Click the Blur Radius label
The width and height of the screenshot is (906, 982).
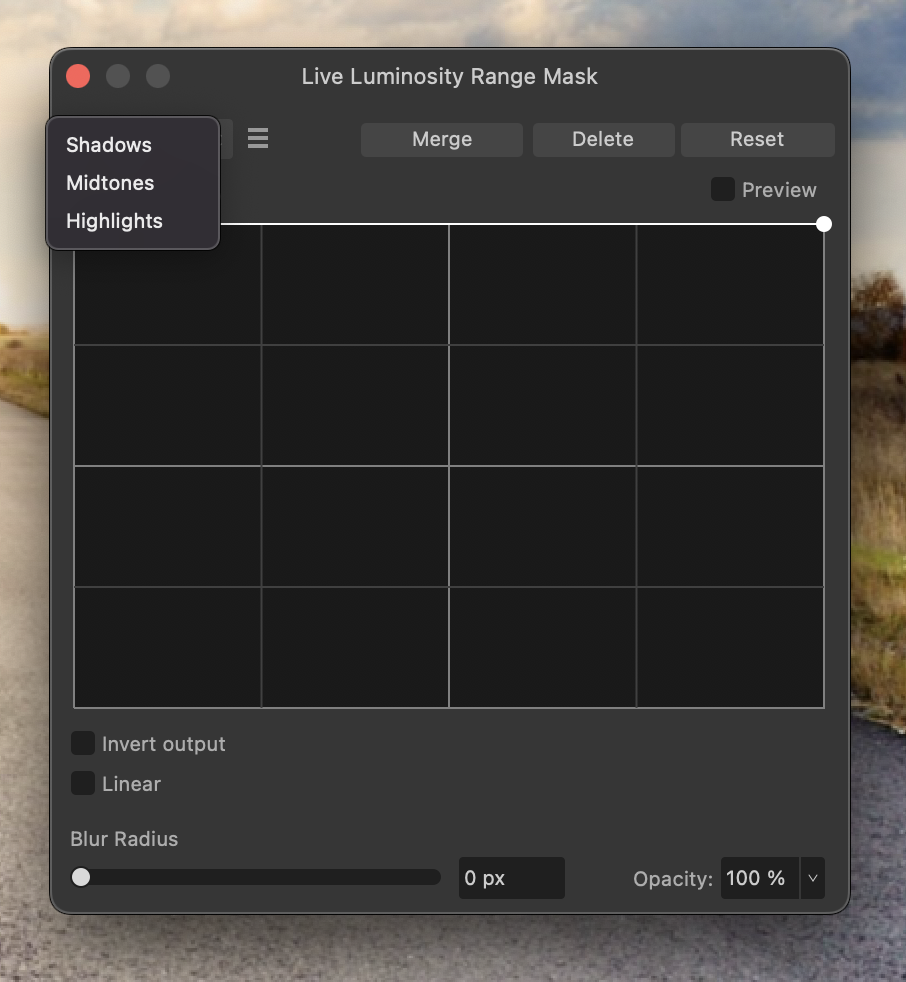(124, 839)
